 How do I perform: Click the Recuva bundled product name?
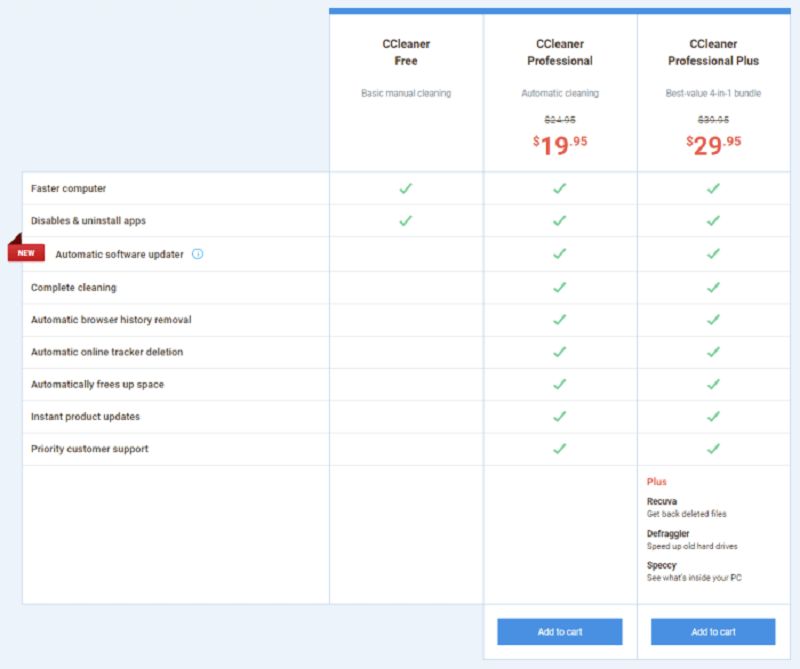pyautogui.click(x=661, y=501)
